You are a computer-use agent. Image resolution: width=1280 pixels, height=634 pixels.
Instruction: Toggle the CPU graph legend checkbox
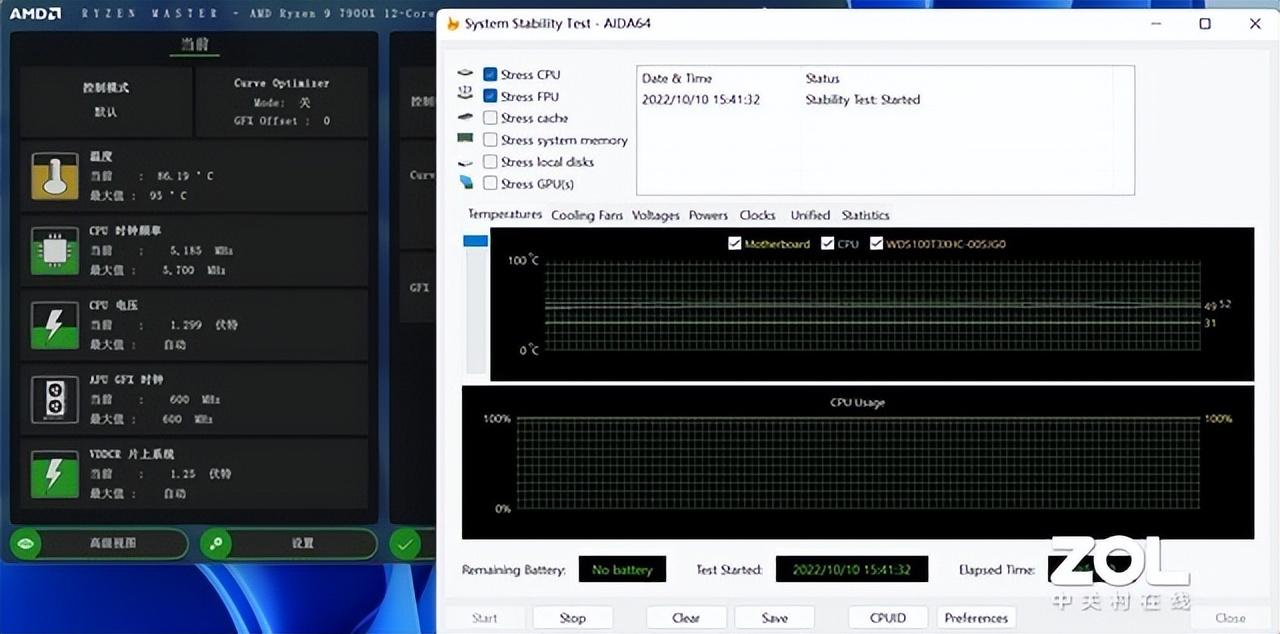point(827,243)
